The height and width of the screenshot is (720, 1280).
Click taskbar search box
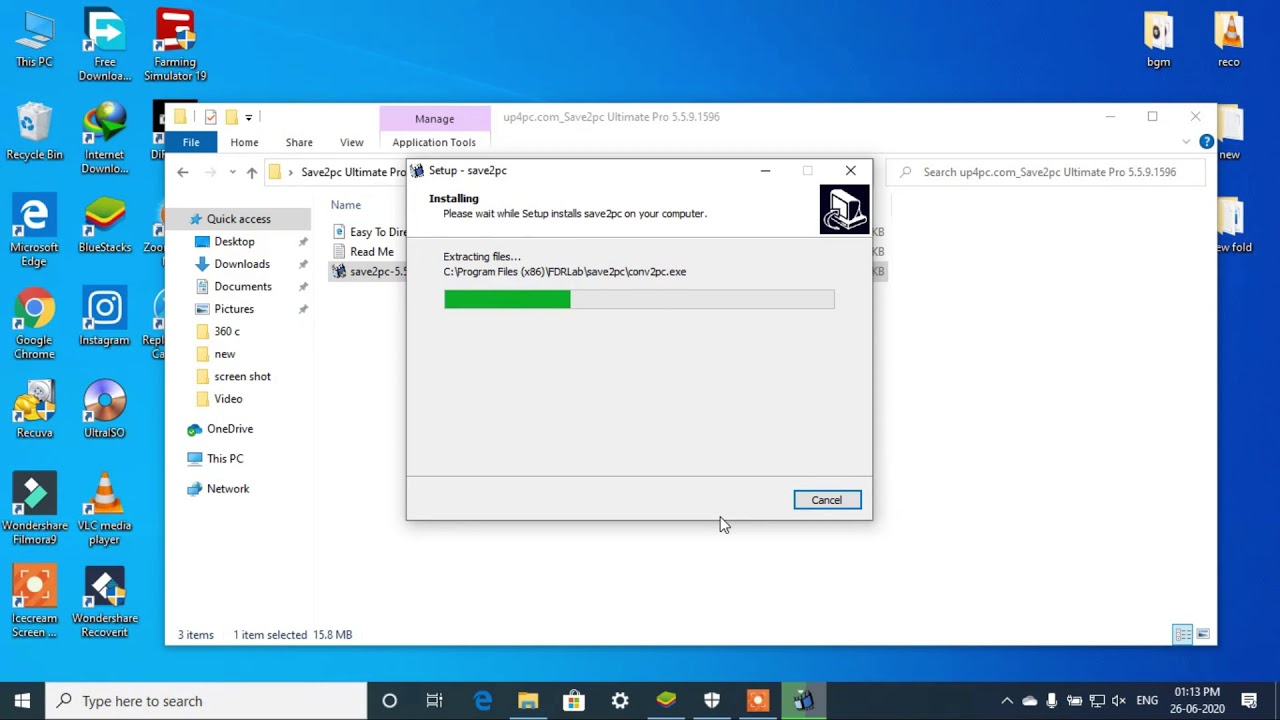(207, 701)
